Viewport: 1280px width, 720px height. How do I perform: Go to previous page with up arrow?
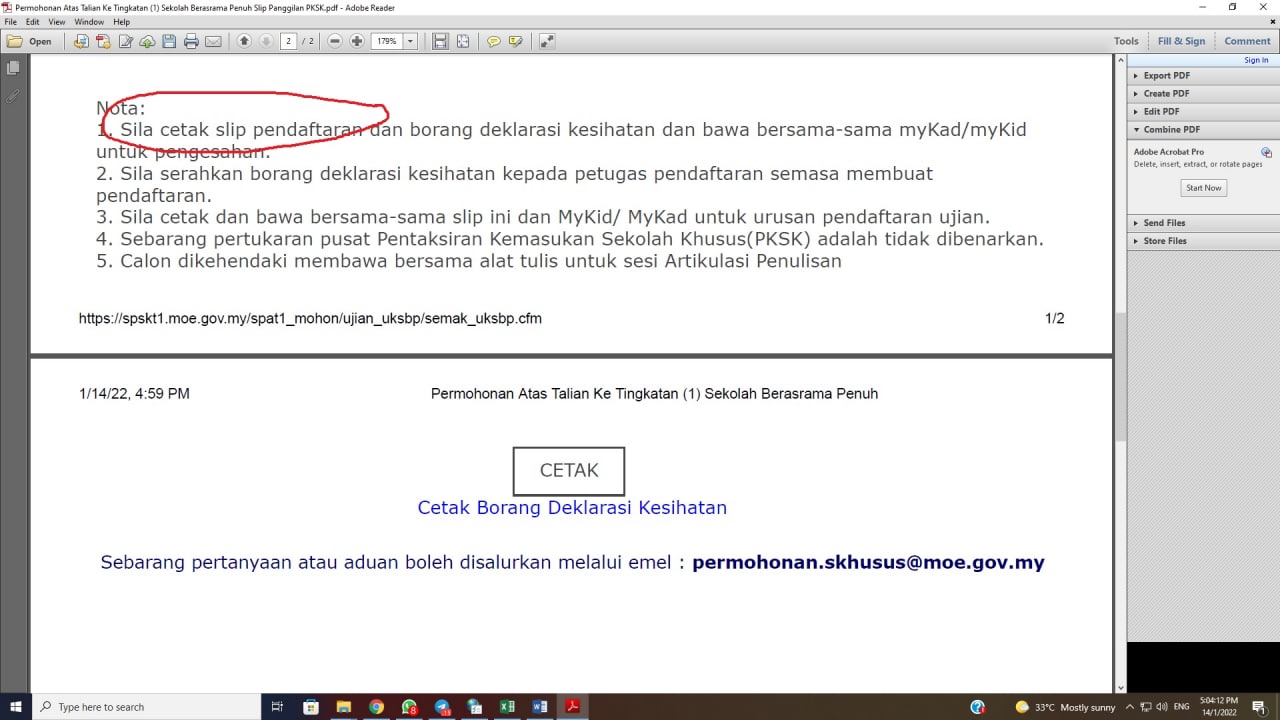tap(244, 41)
